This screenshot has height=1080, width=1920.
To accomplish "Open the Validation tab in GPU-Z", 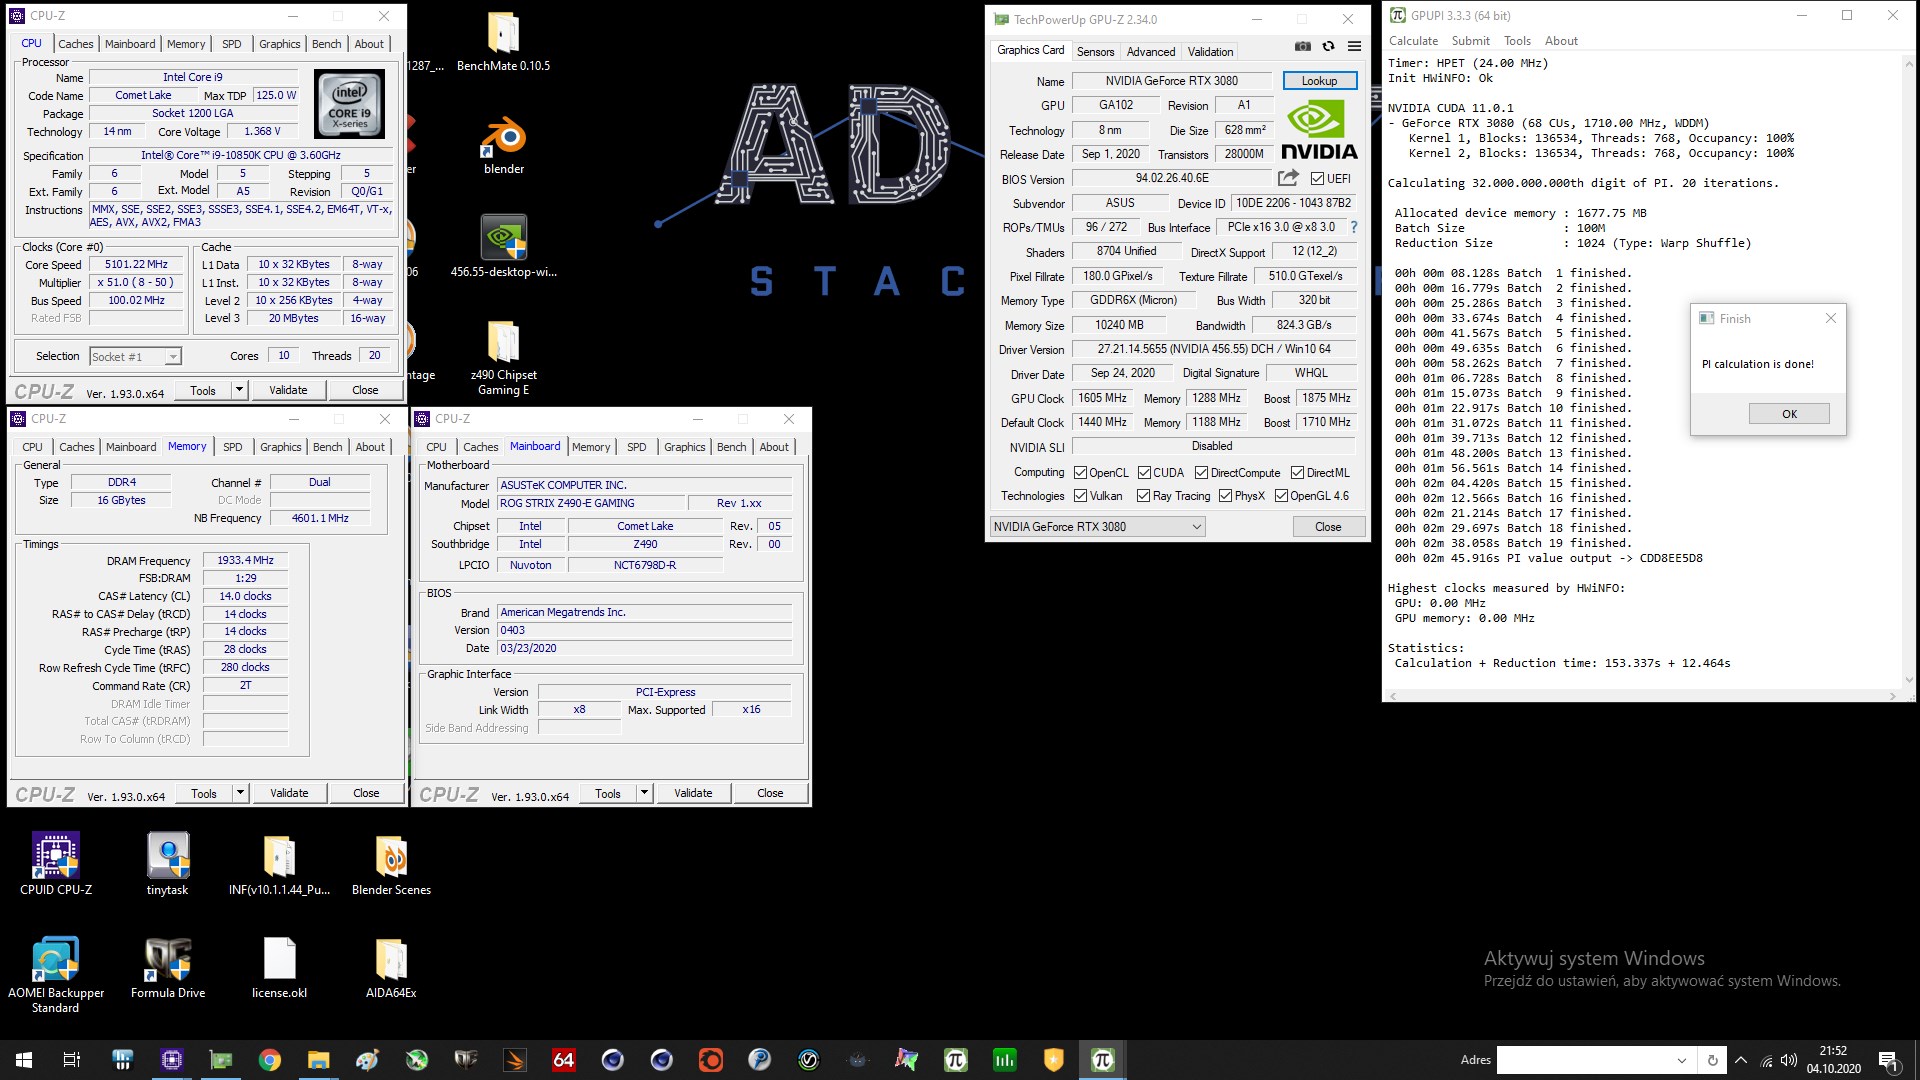I will 1210,52.
